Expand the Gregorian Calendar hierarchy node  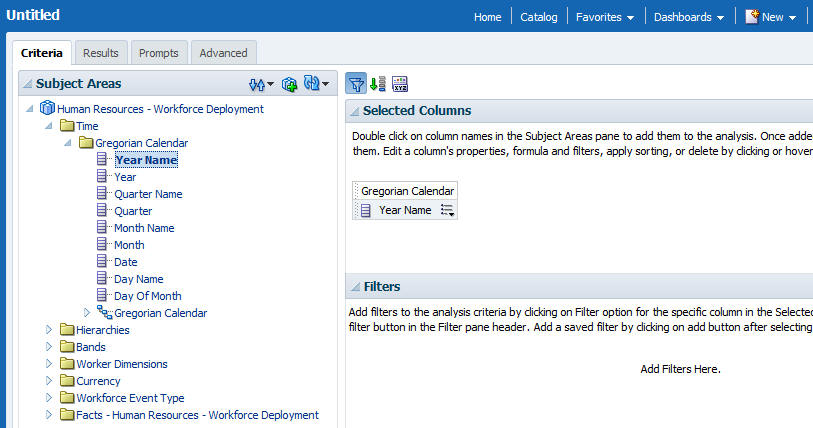(x=87, y=312)
